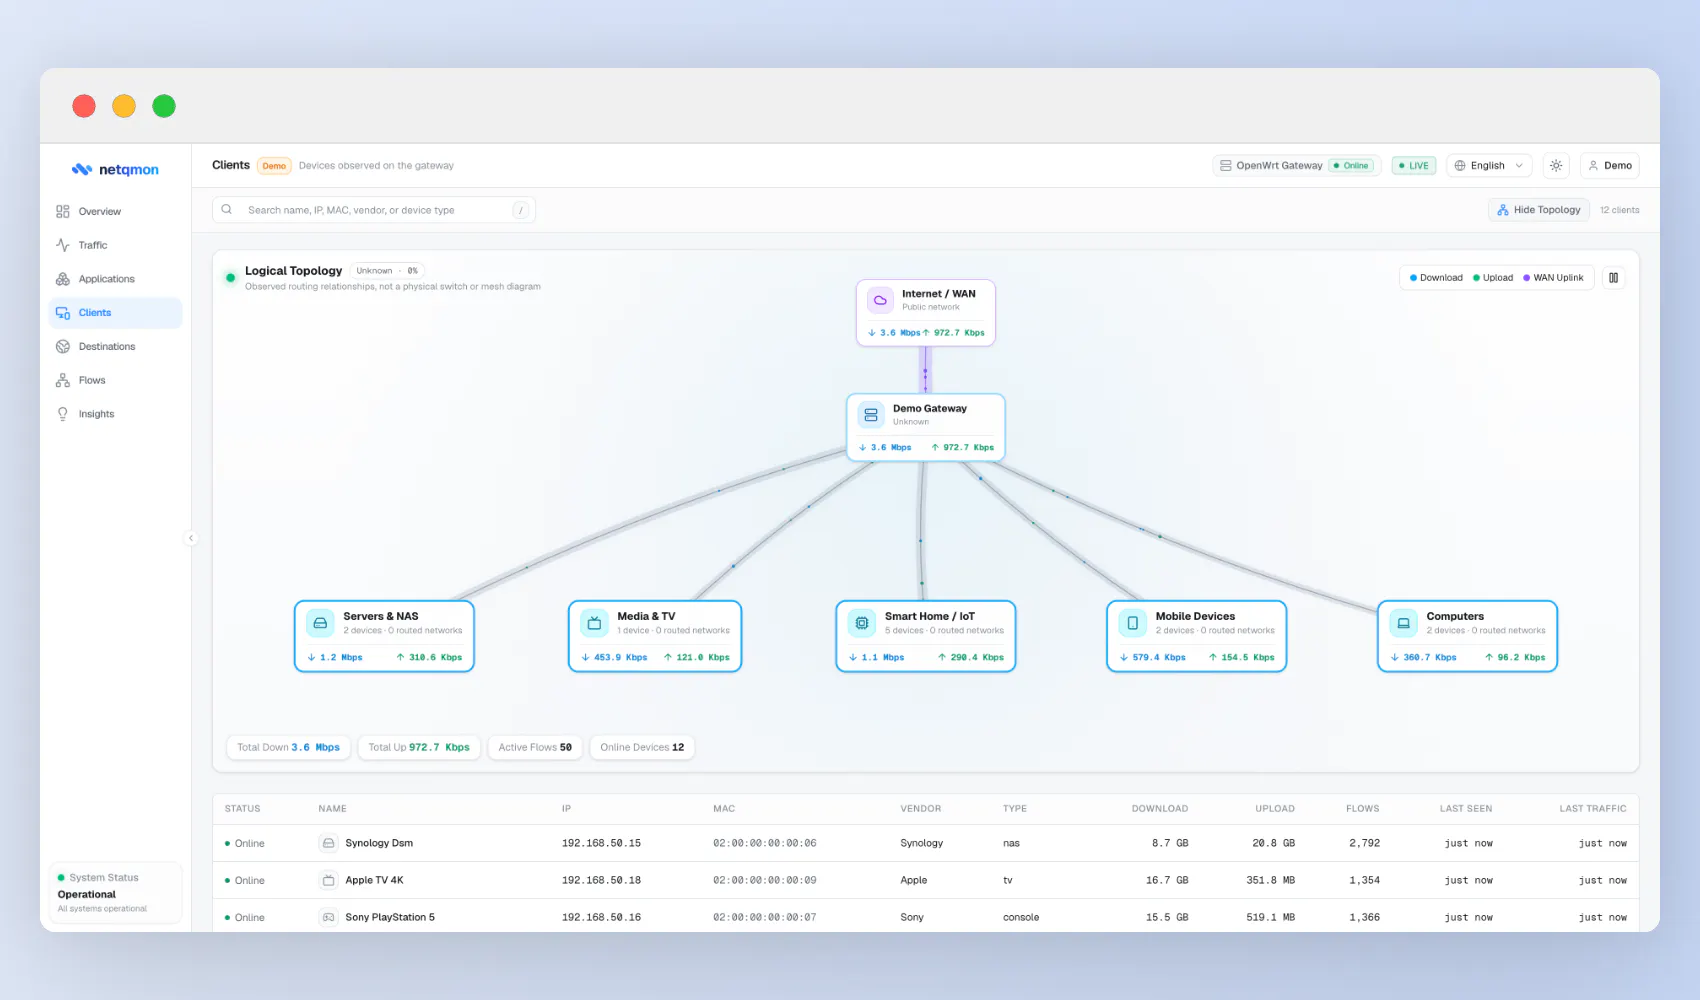Sort table by UPLOAD column header

click(1275, 809)
